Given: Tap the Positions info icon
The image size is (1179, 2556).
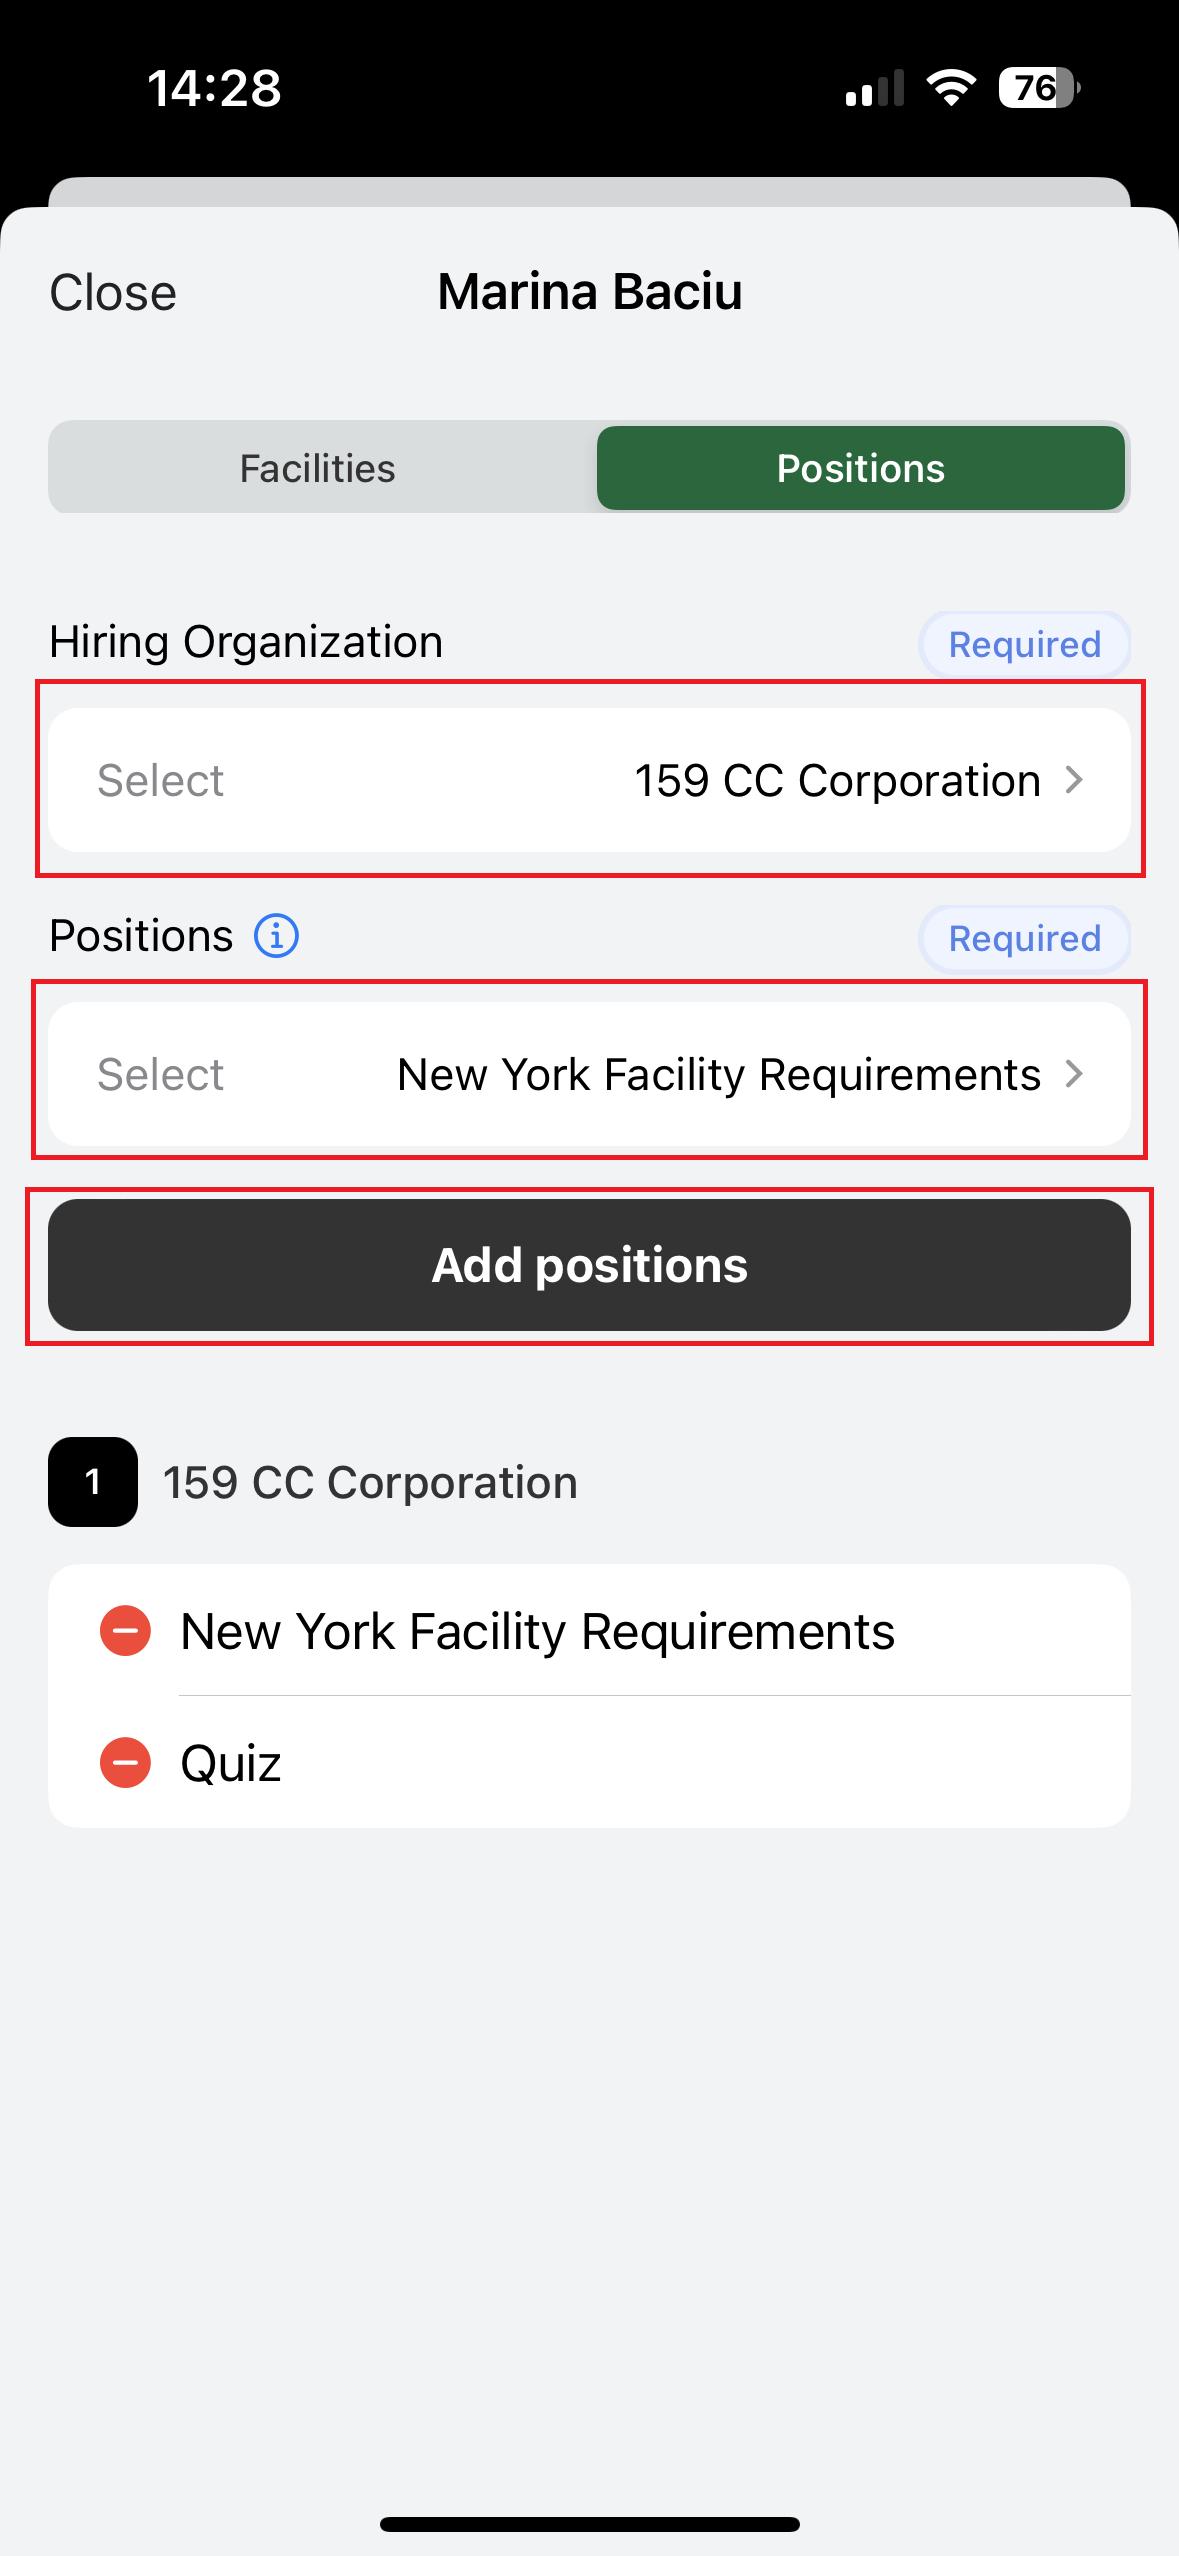Looking at the screenshot, I should [x=276, y=937].
